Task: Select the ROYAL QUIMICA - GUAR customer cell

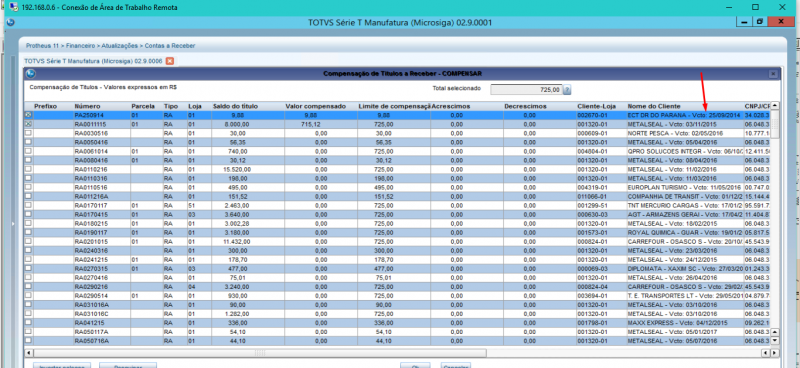Action: [x=685, y=232]
